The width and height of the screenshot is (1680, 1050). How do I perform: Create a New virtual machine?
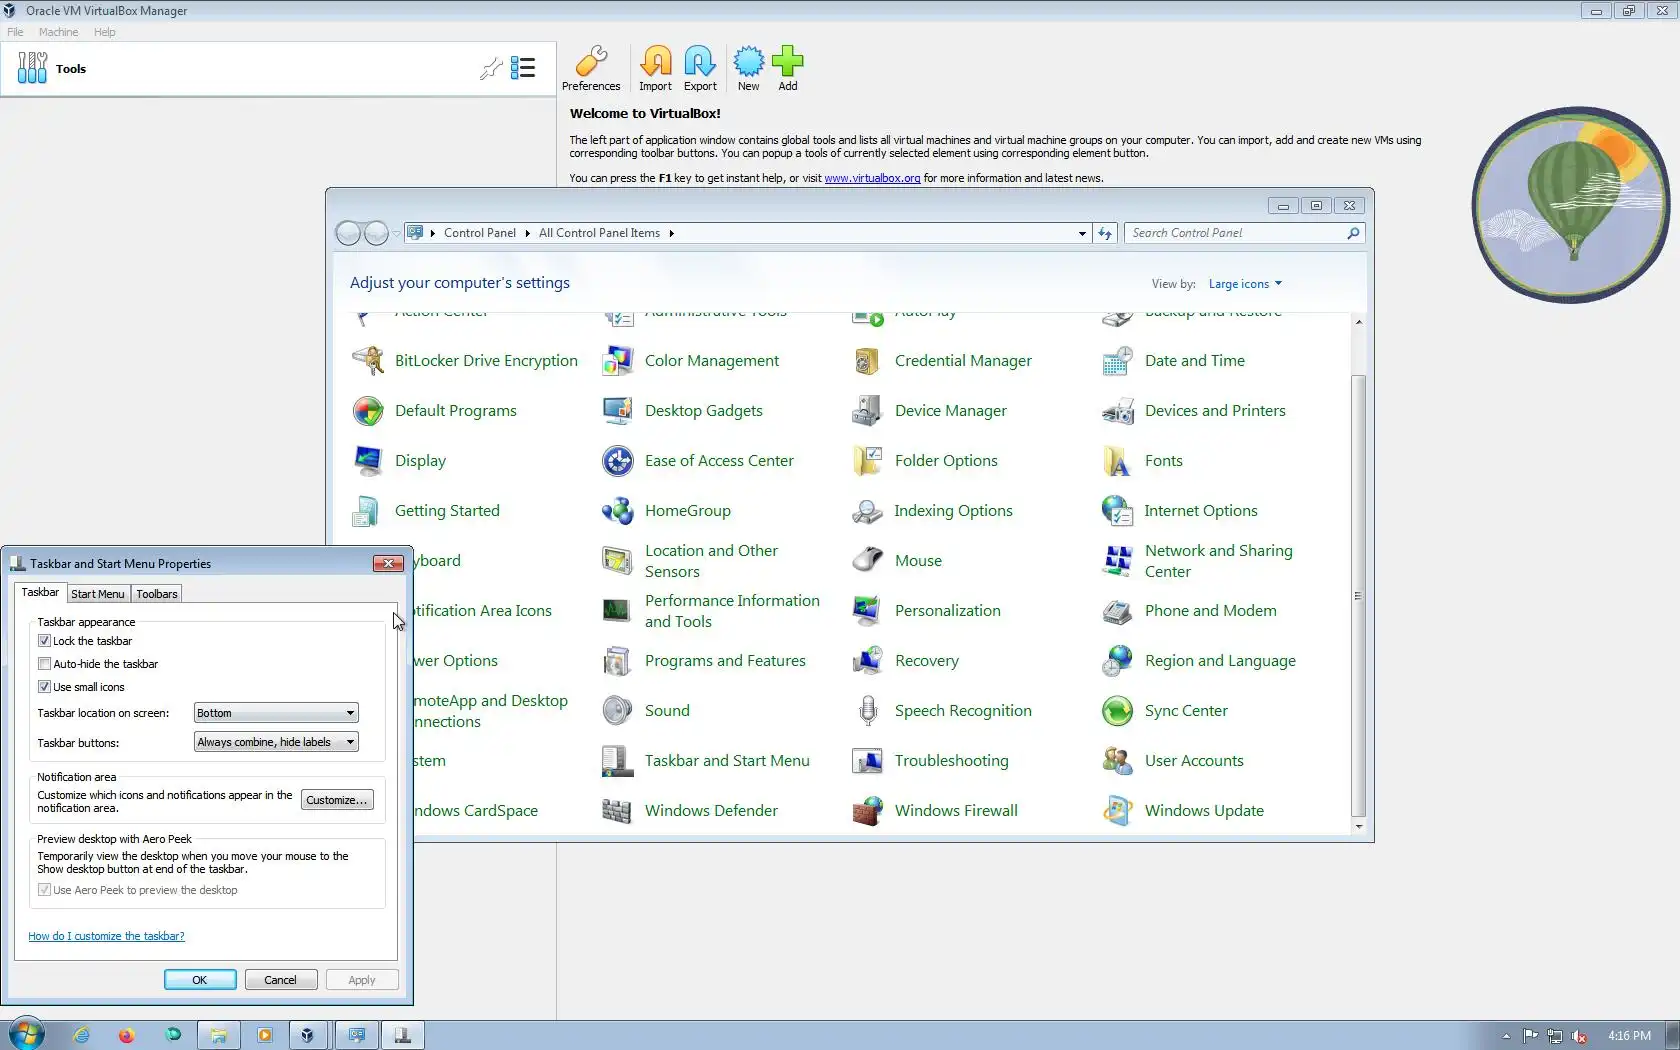[x=748, y=68]
